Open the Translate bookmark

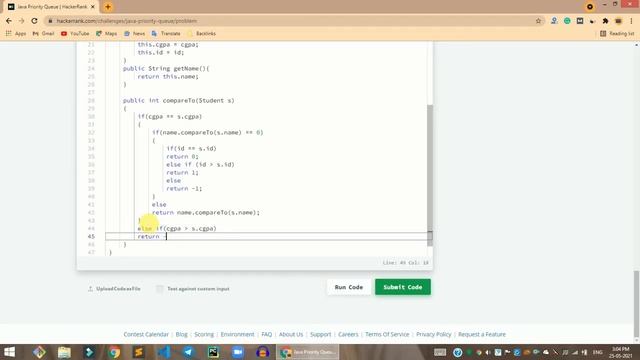point(166,33)
